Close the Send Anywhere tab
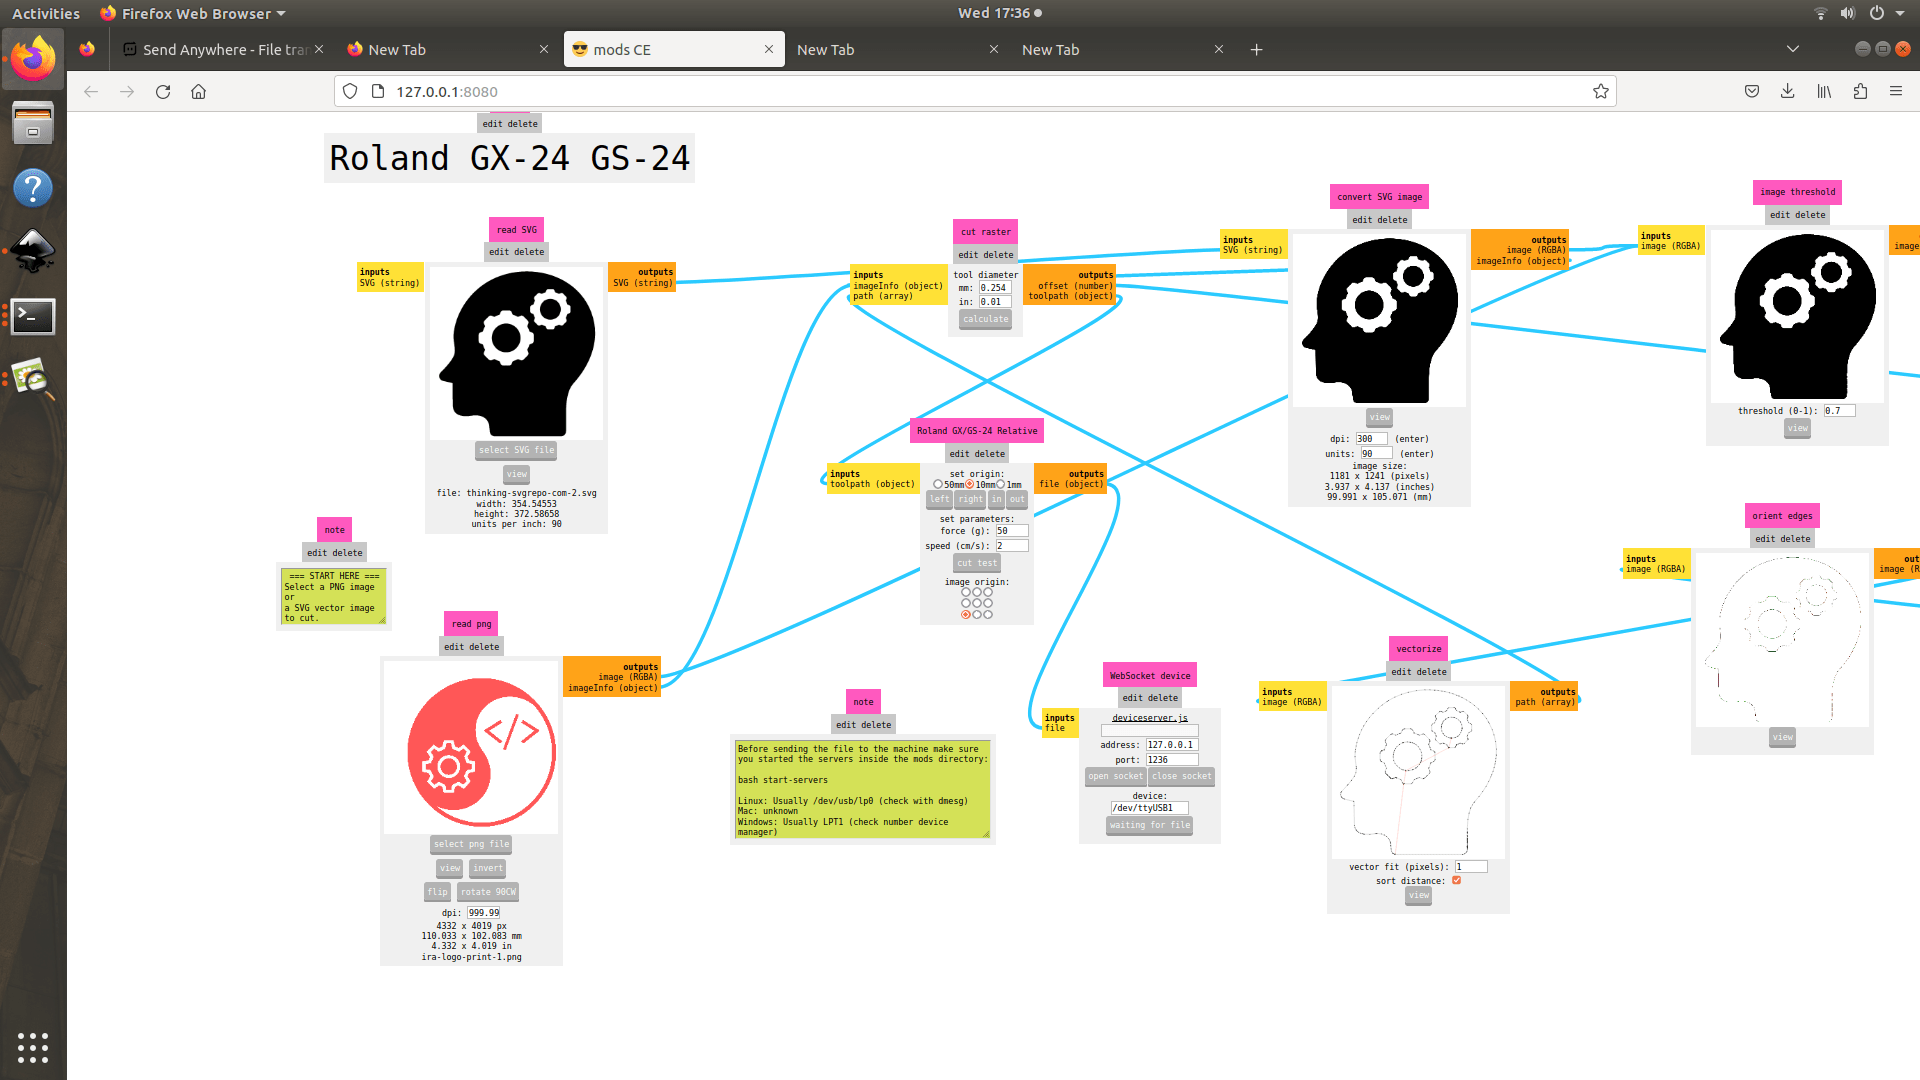This screenshot has width=1920, height=1080. (x=319, y=49)
